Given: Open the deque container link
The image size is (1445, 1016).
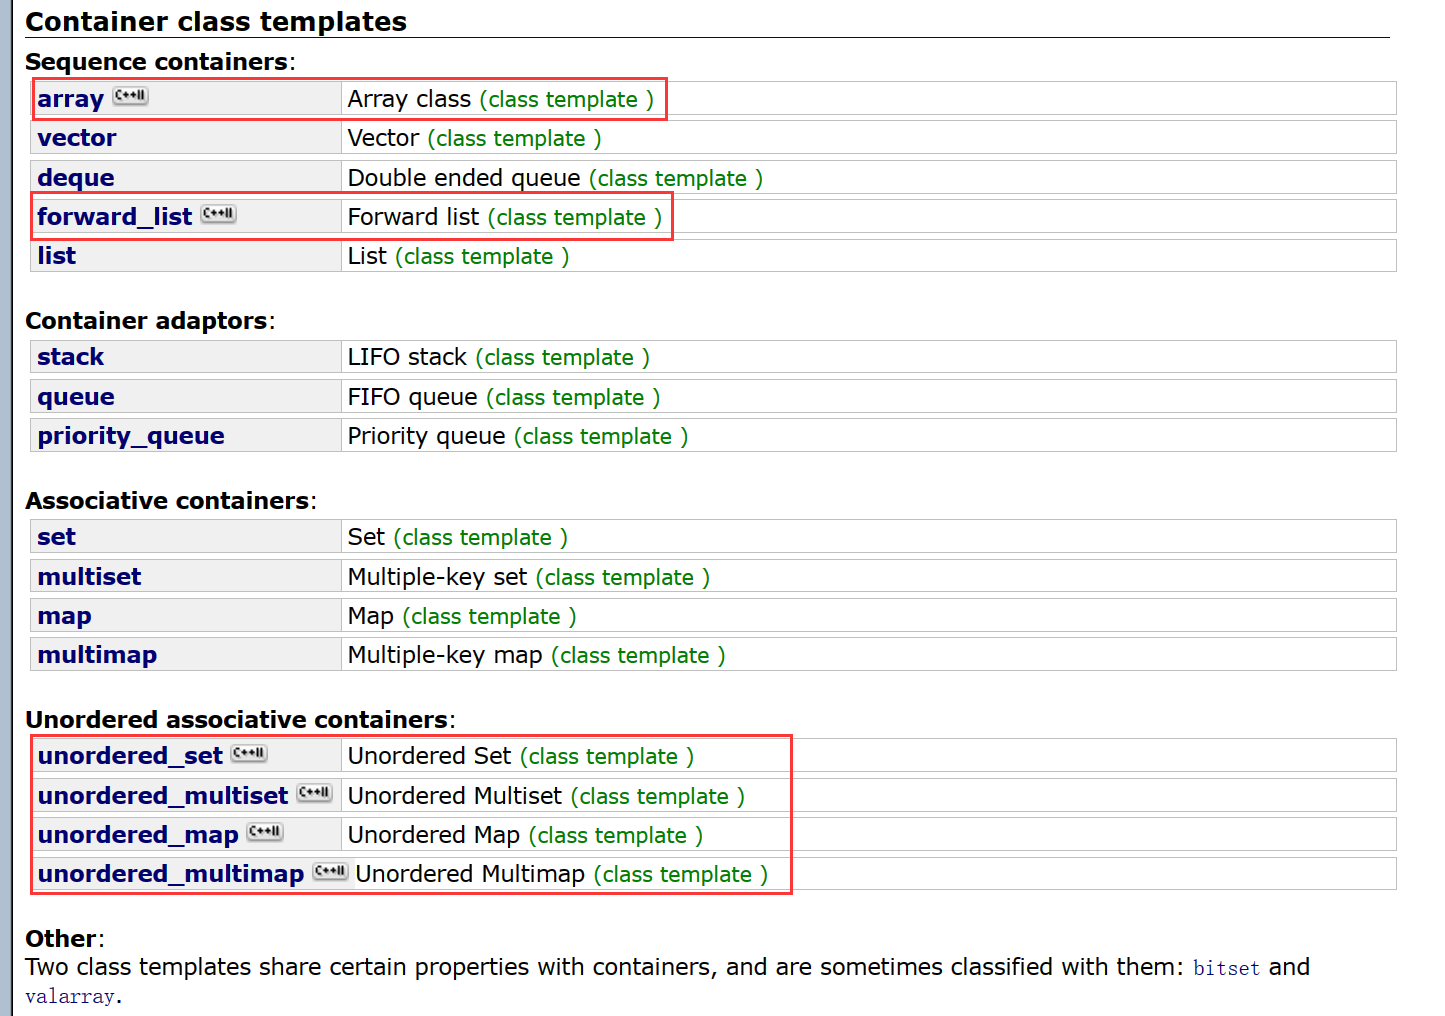Looking at the screenshot, I should point(76,178).
